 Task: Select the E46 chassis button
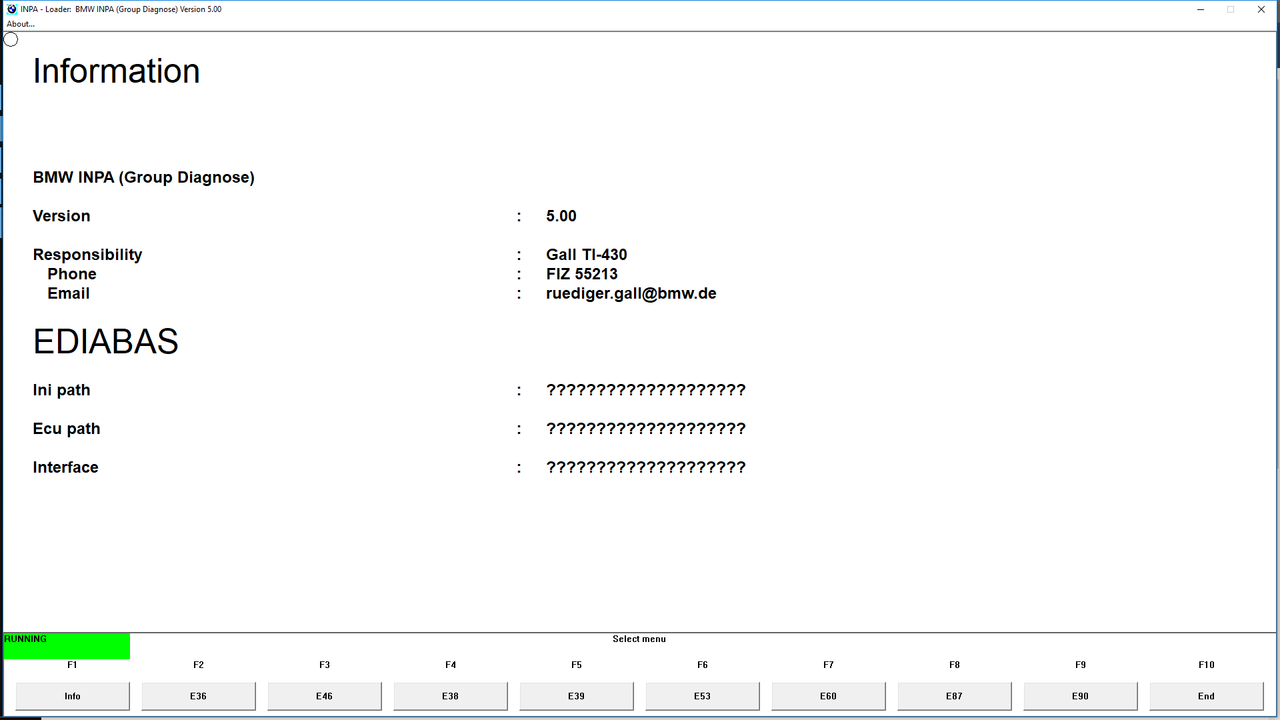[x=324, y=696]
